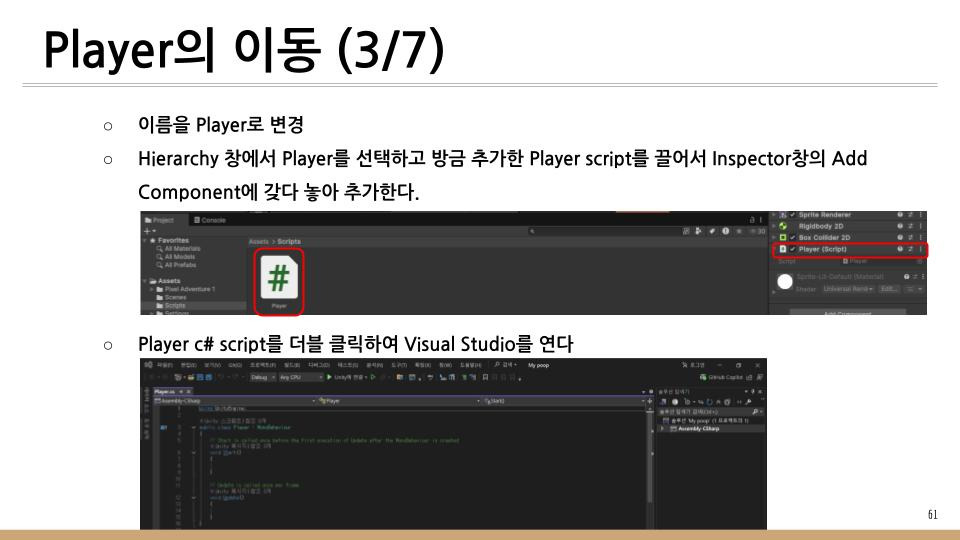Open the Player (Script) component kebab menu
Viewport: 960px width, 540px height.
[920, 249]
